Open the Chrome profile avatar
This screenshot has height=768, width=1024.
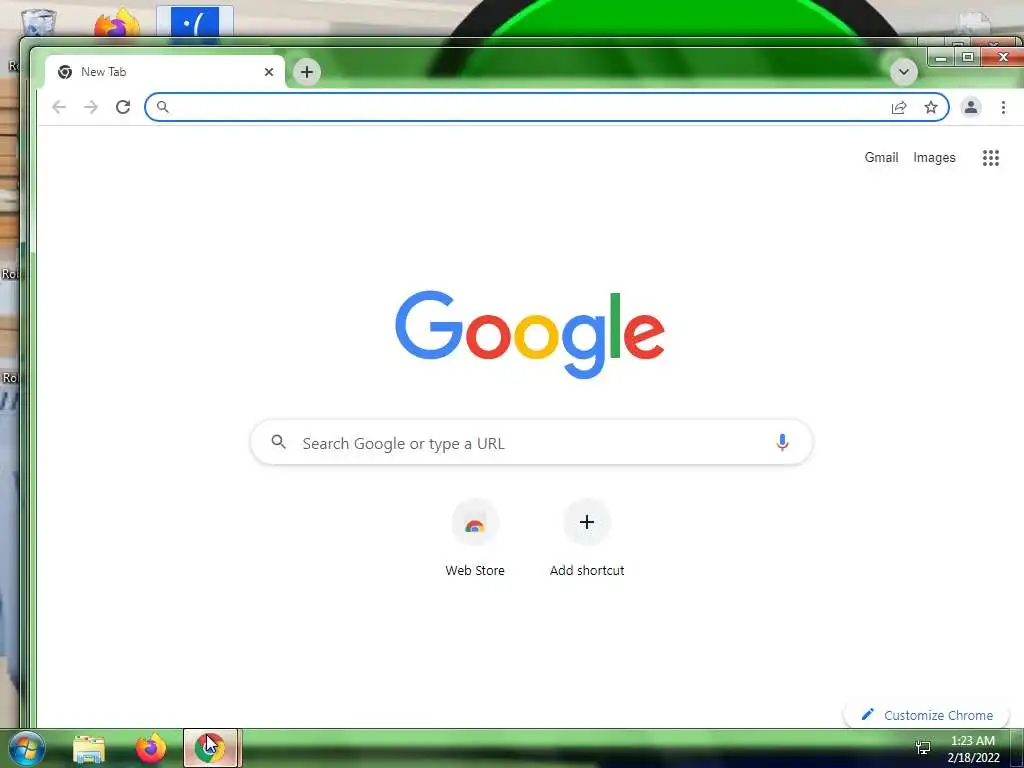pyautogui.click(x=971, y=107)
